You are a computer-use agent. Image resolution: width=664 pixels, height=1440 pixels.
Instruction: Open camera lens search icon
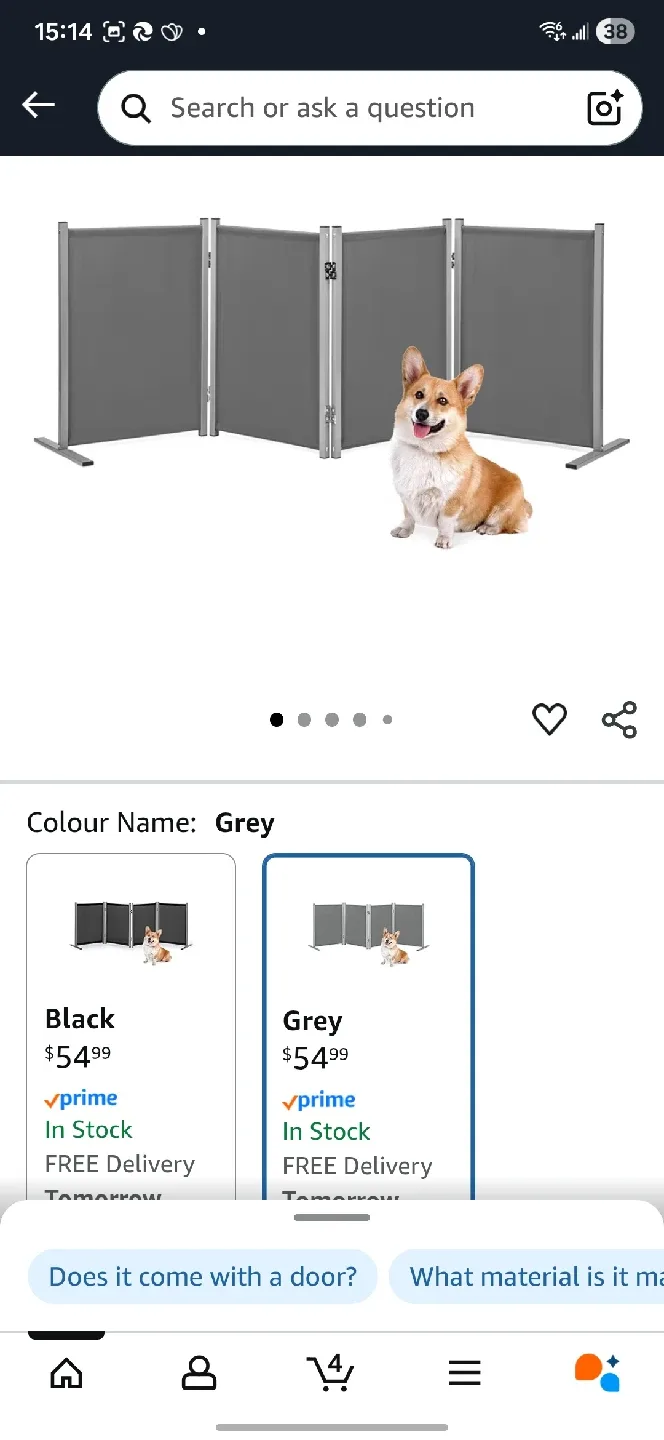(x=605, y=108)
